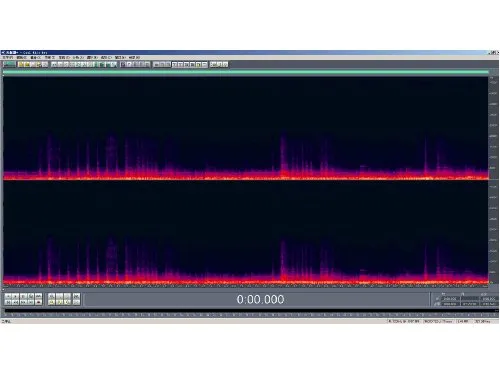Start recording with the red Record button
The height and width of the screenshot is (375, 500).
[x=38, y=302]
